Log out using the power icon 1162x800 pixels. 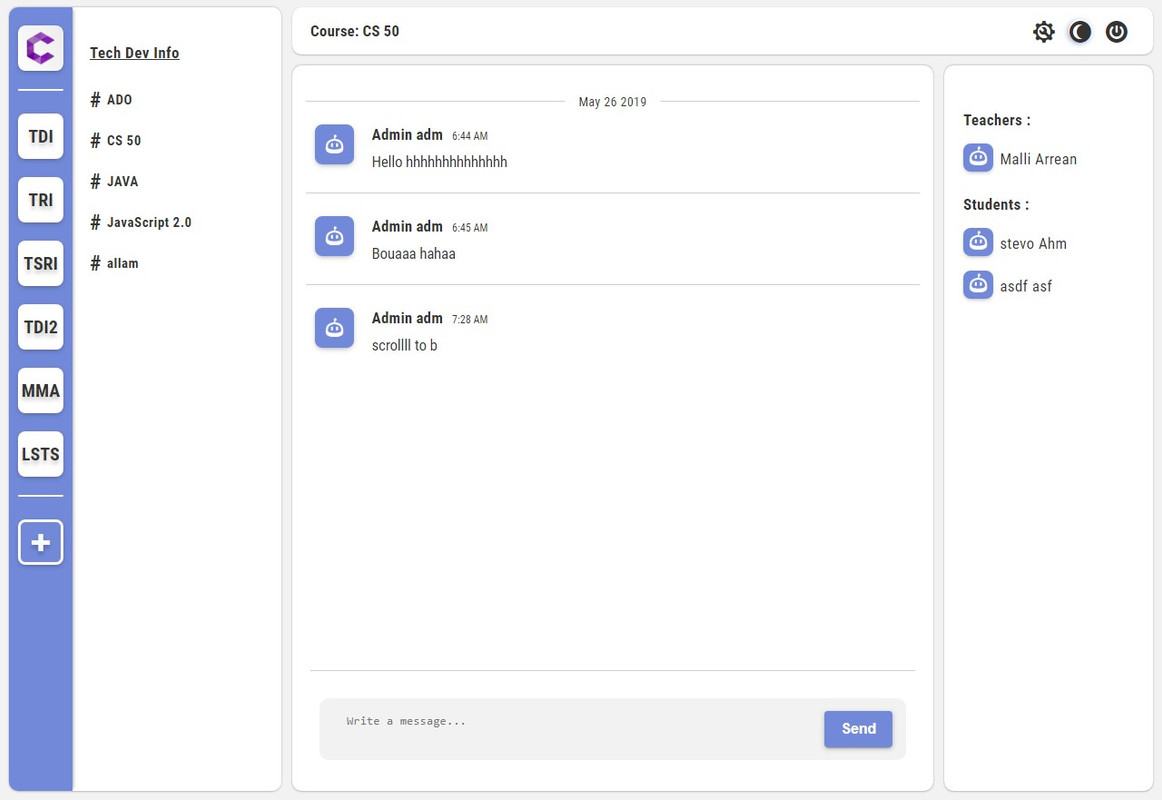click(1116, 32)
